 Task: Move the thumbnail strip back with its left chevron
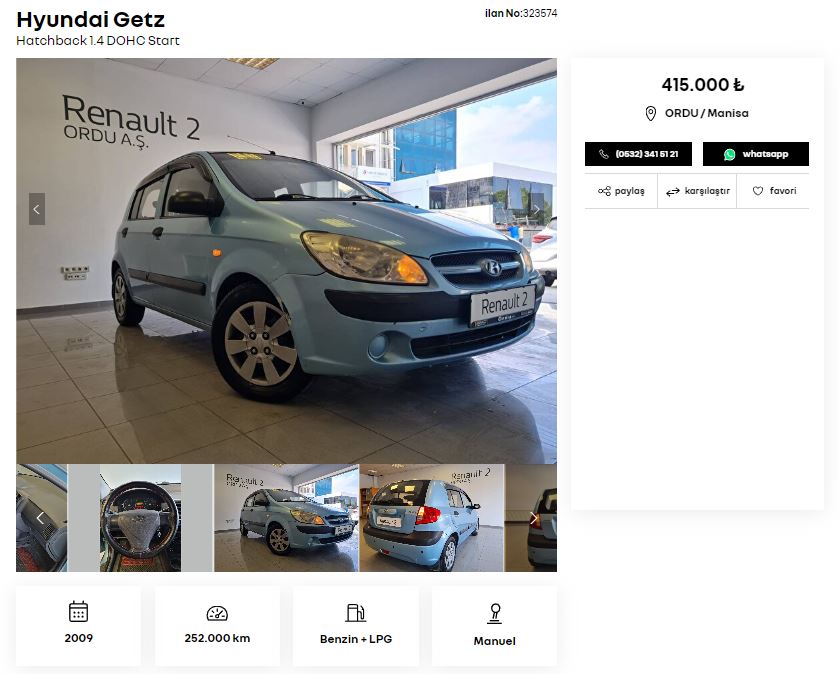pyautogui.click(x=40, y=517)
